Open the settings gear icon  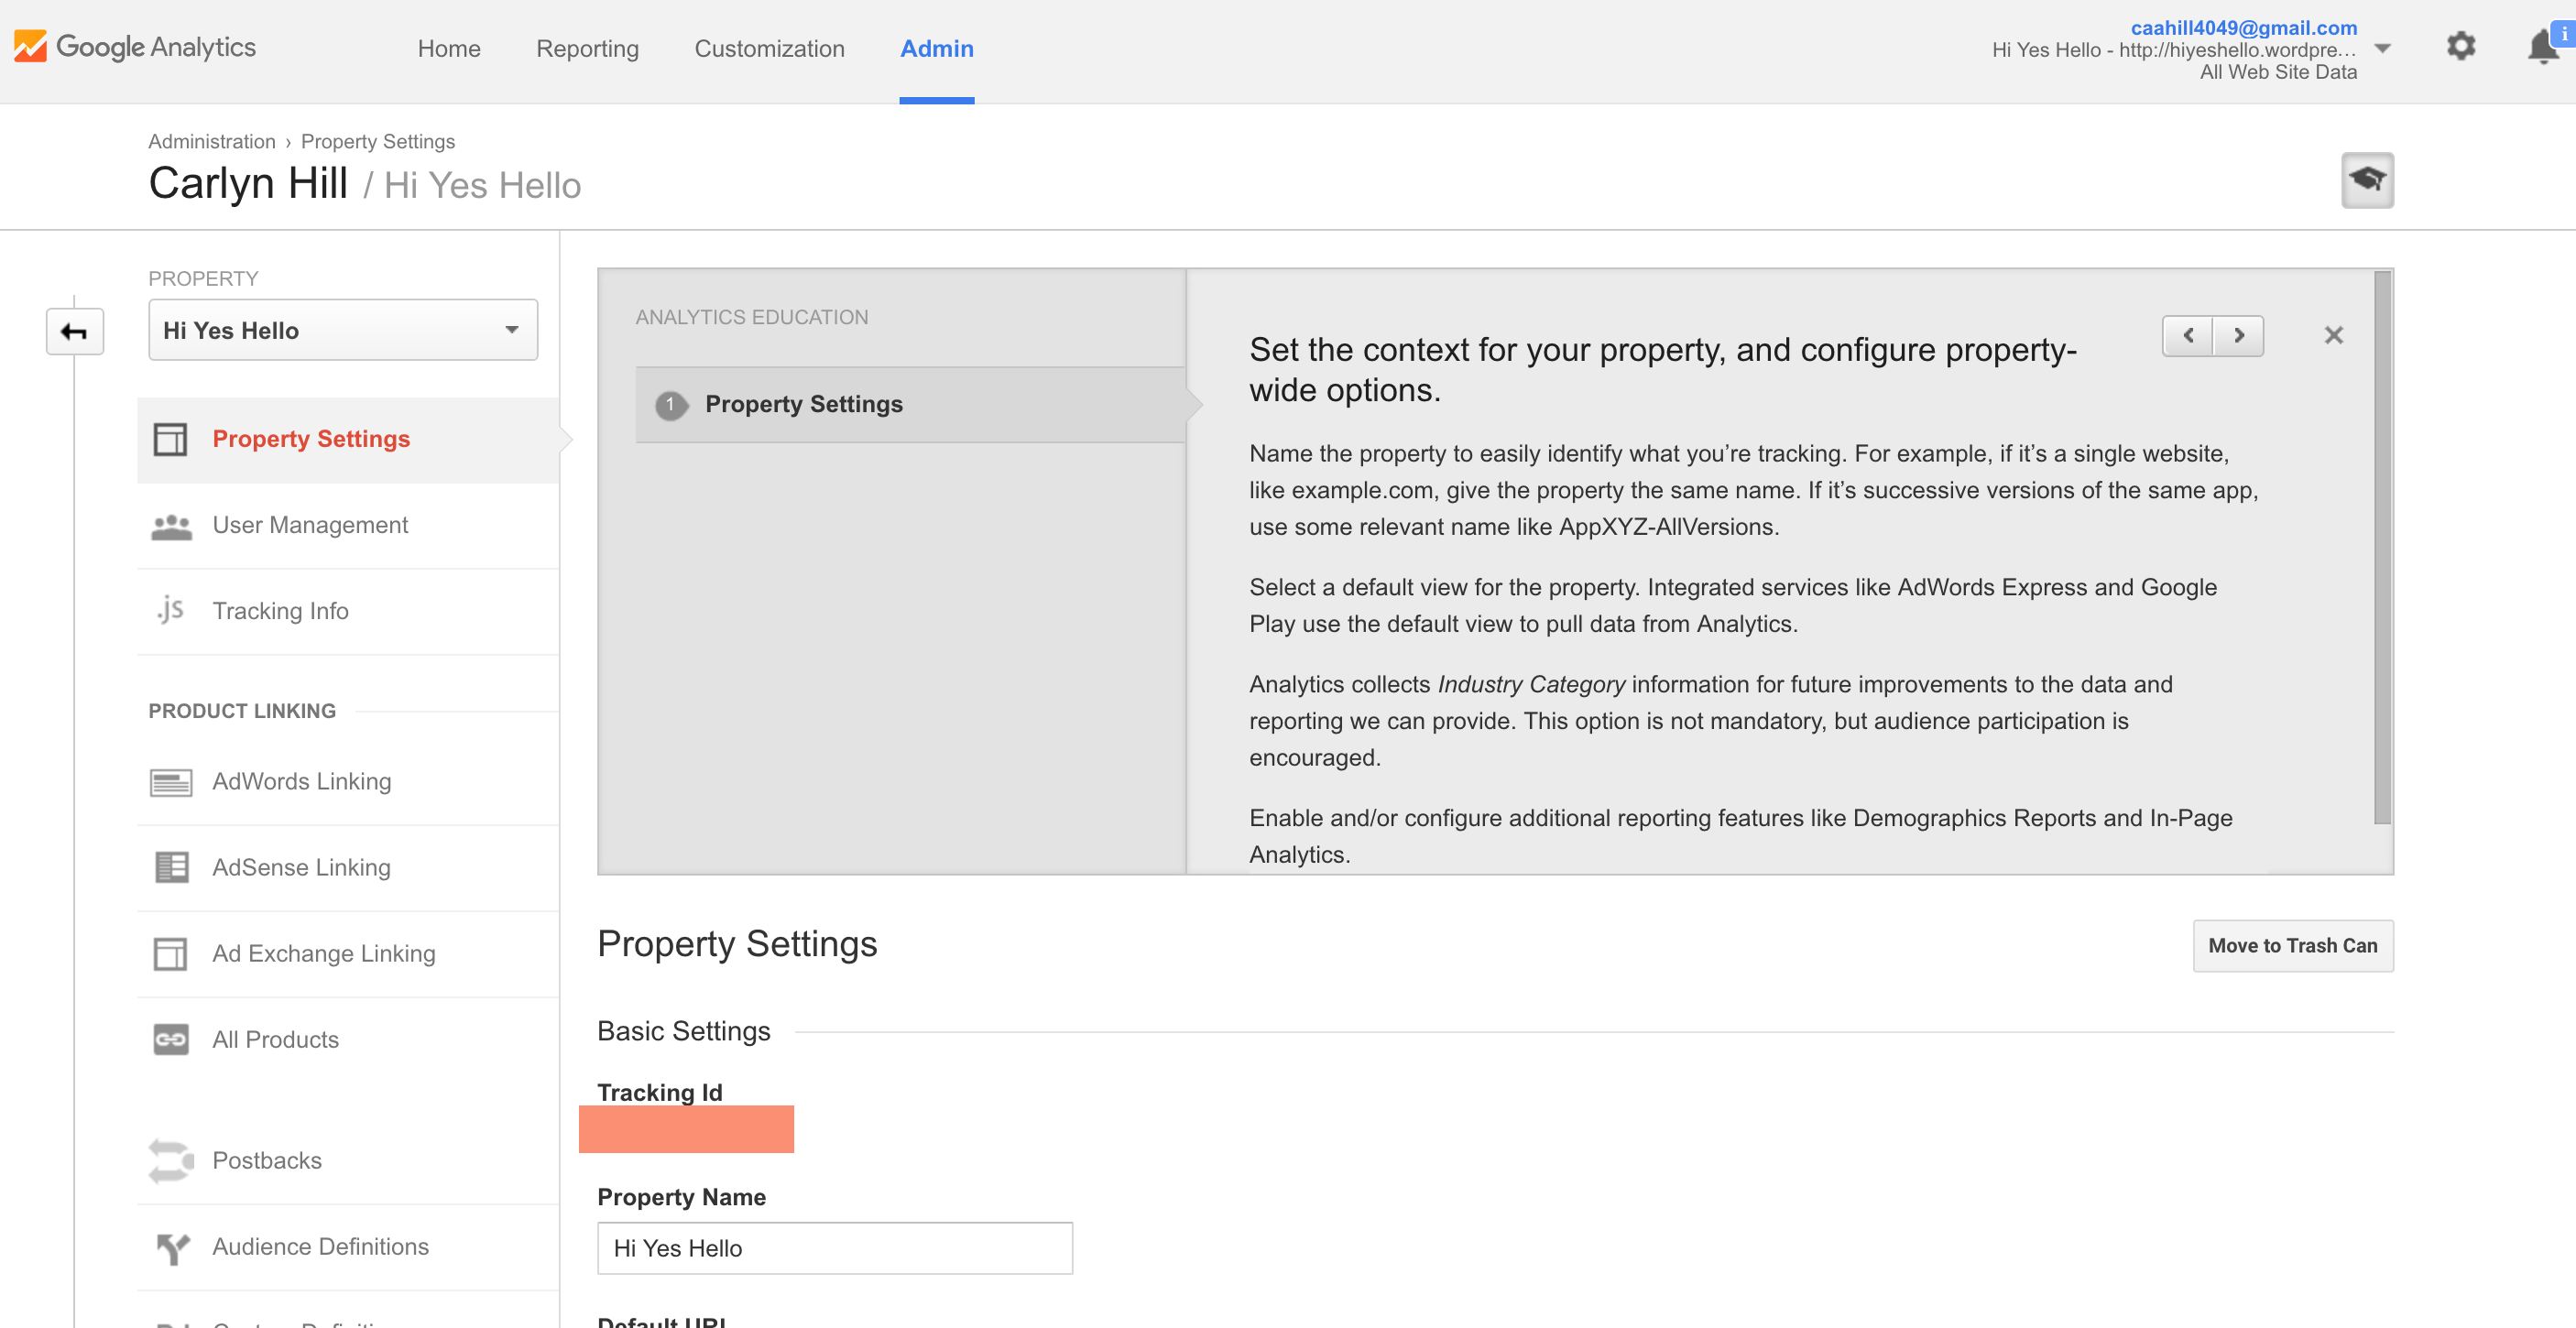[2460, 46]
